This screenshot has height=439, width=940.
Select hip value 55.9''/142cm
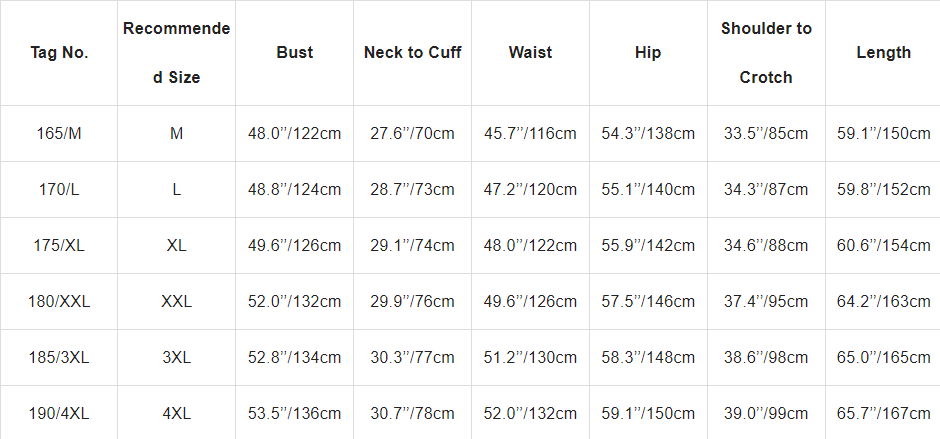coord(648,245)
